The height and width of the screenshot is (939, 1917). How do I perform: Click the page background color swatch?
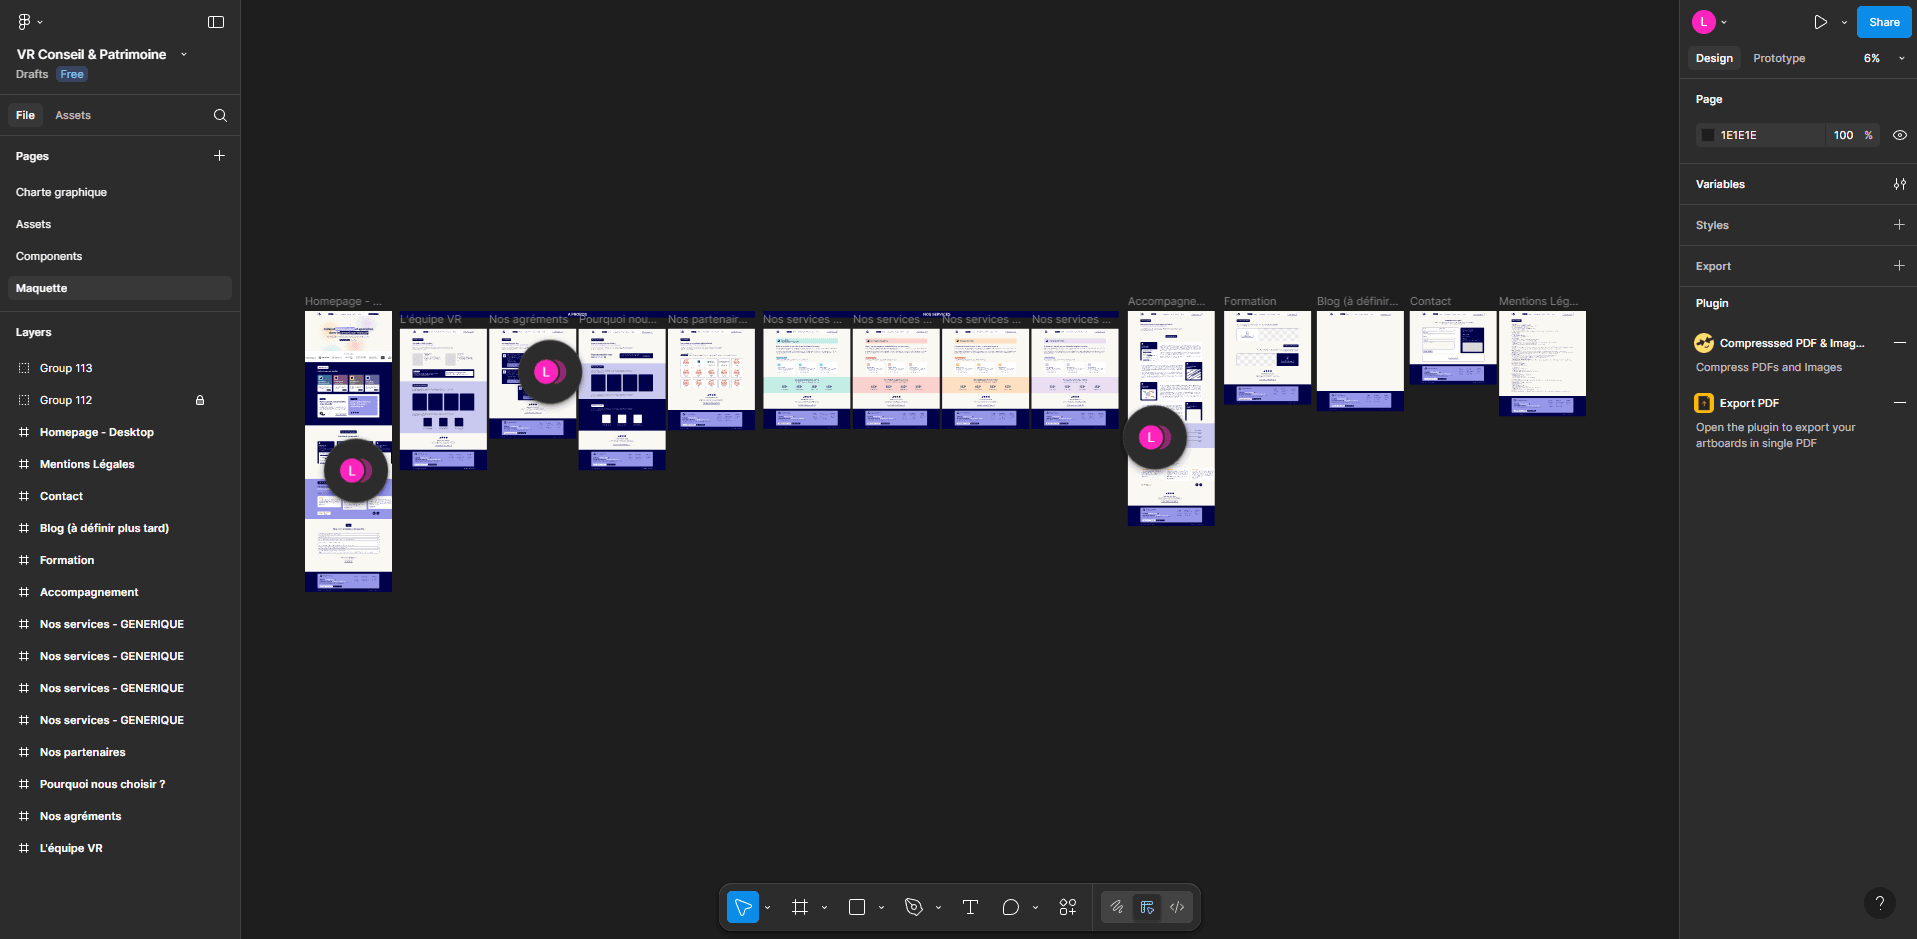click(x=1708, y=135)
